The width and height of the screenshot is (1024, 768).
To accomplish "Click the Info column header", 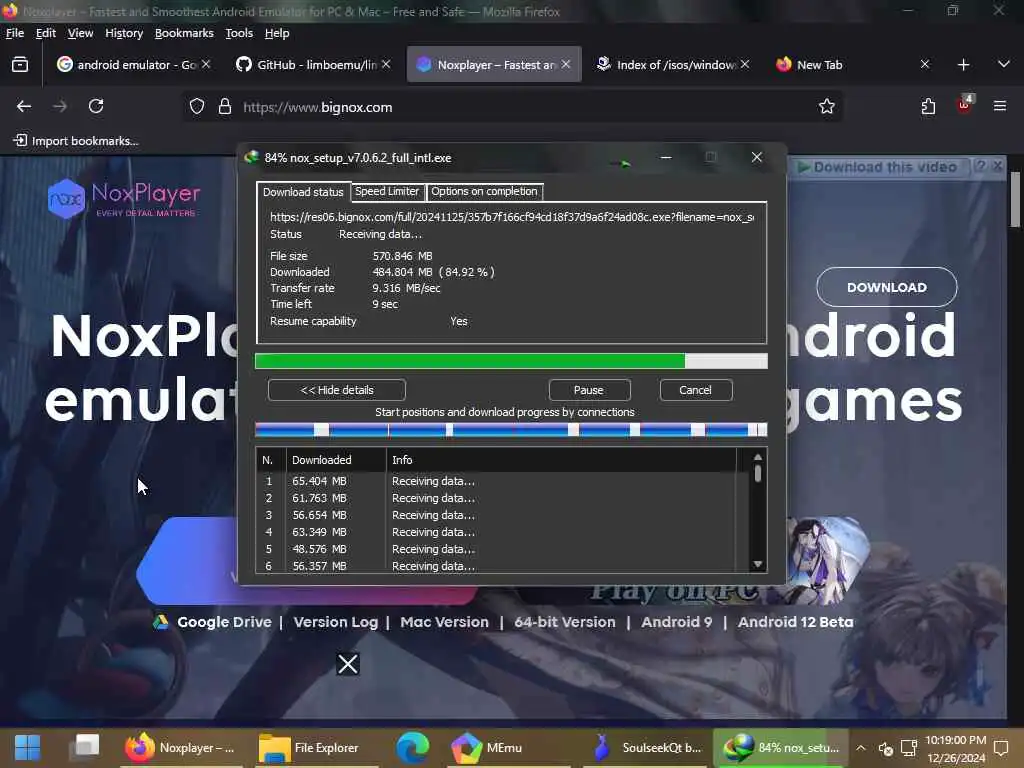I will [562, 460].
